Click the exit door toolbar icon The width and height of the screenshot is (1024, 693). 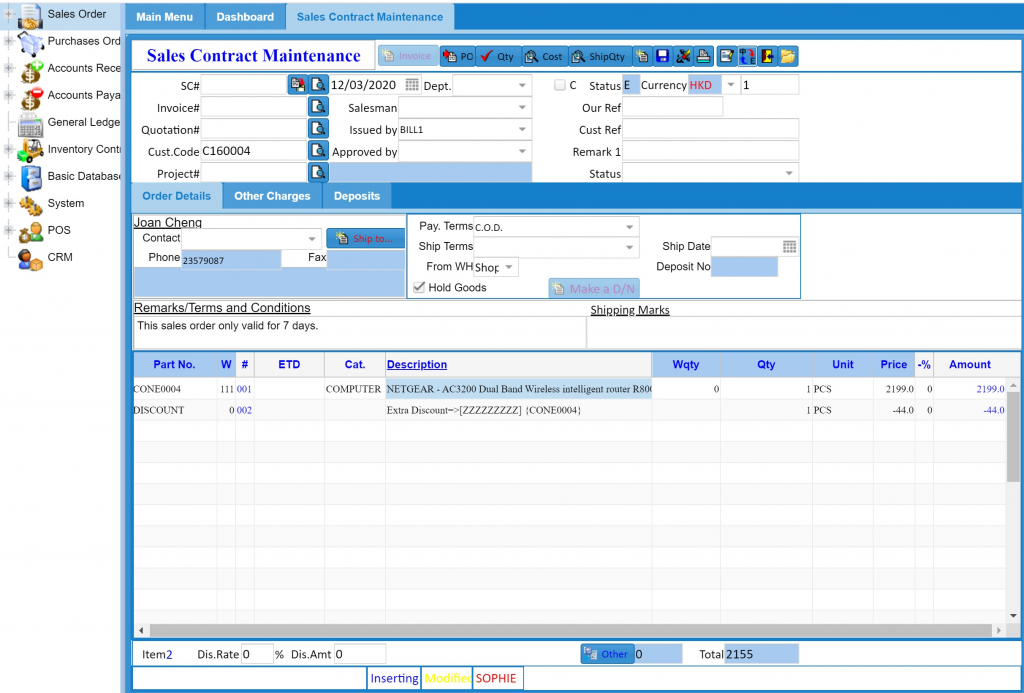click(x=767, y=56)
